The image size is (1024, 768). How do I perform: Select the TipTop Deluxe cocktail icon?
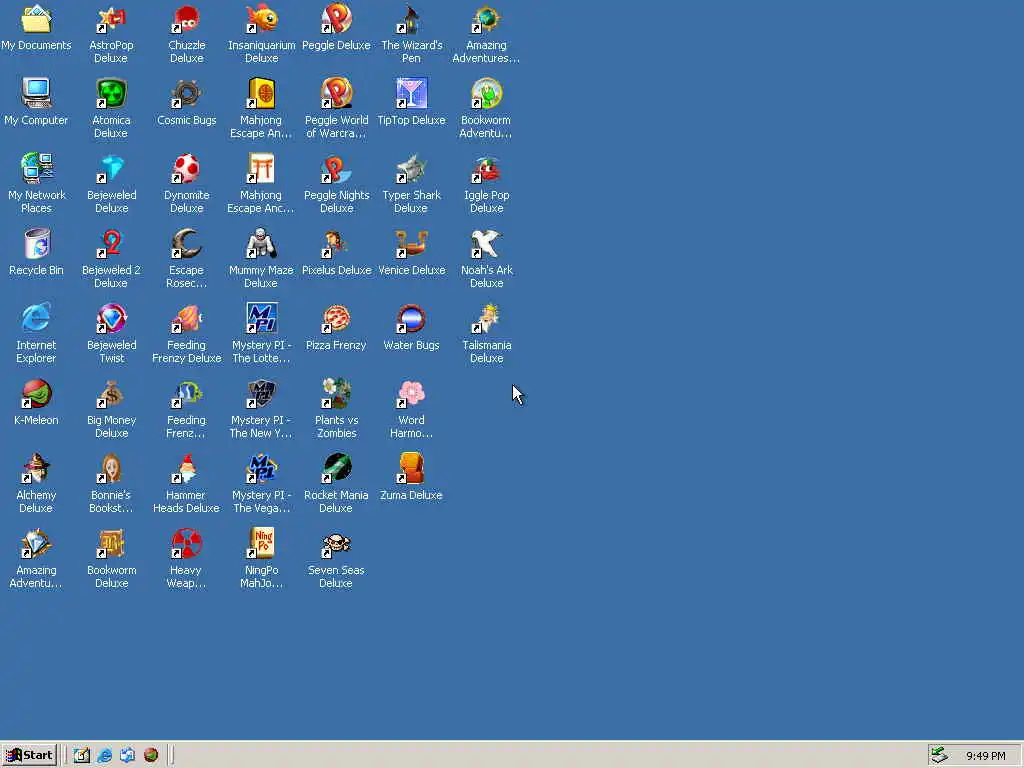tap(411, 94)
